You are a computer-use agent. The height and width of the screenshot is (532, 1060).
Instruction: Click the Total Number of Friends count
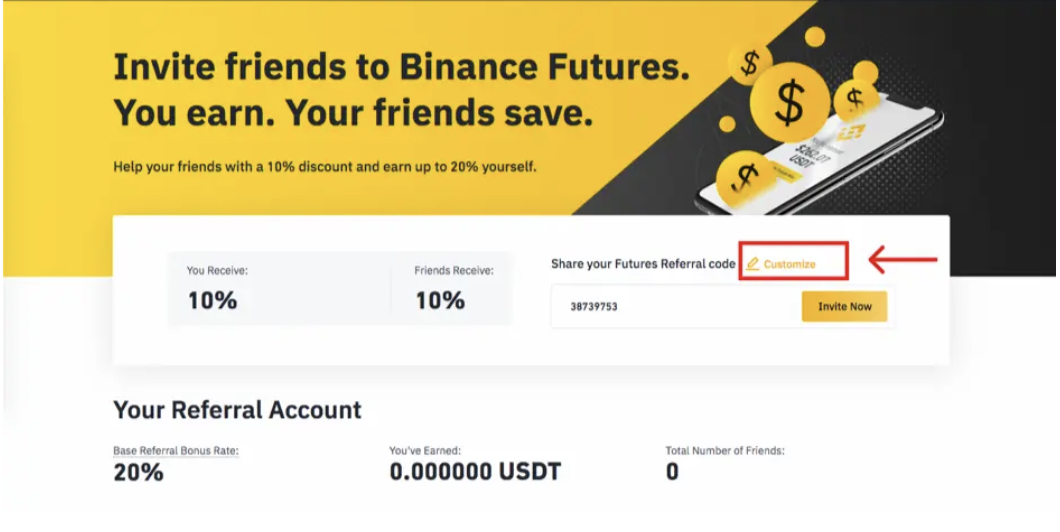[672, 472]
